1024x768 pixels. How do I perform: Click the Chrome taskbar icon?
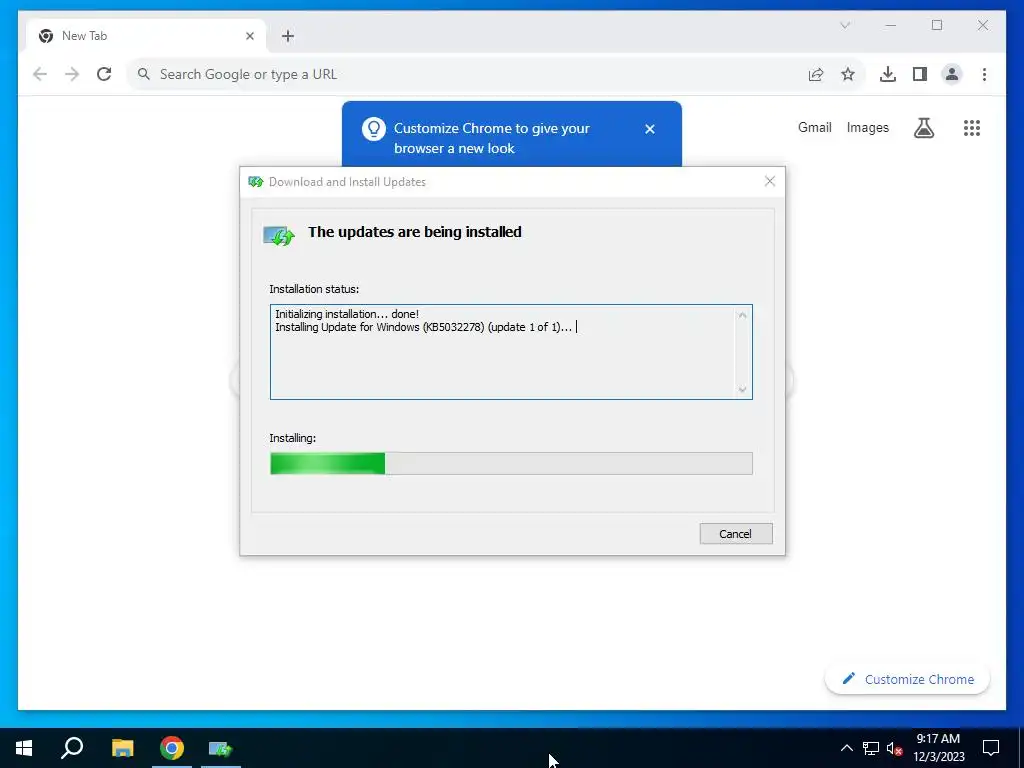click(x=172, y=748)
